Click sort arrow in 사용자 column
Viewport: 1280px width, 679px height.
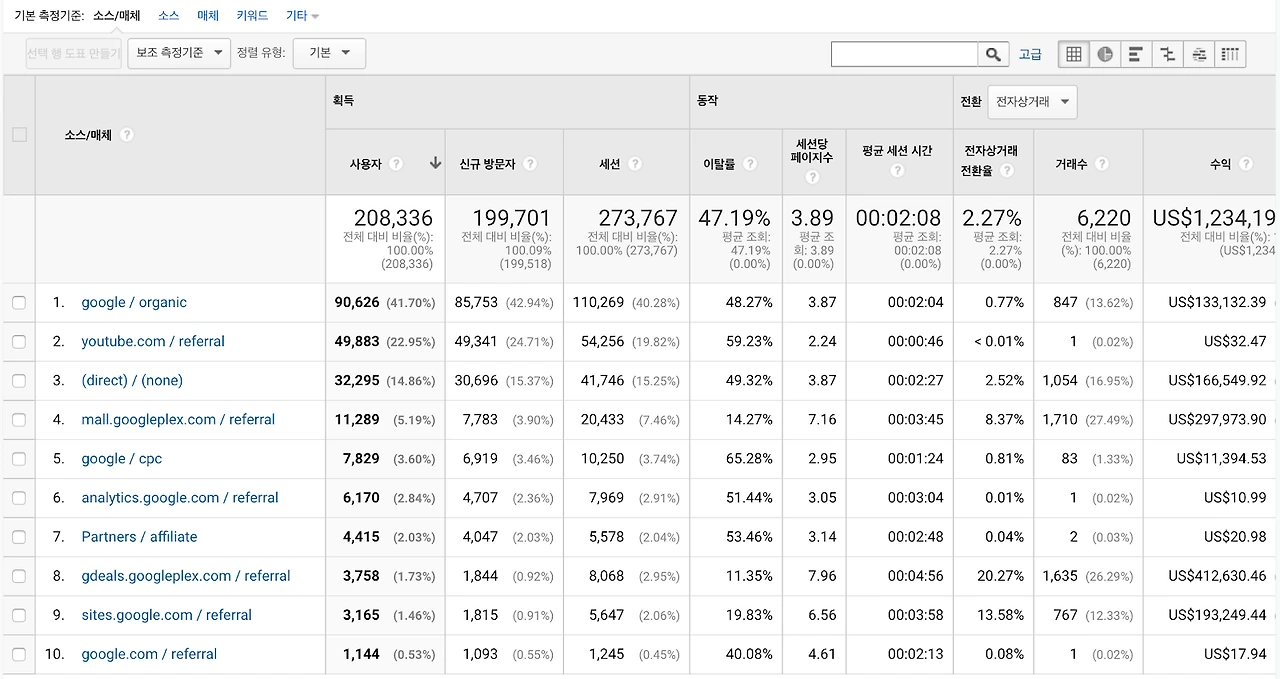pyautogui.click(x=435, y=163)
